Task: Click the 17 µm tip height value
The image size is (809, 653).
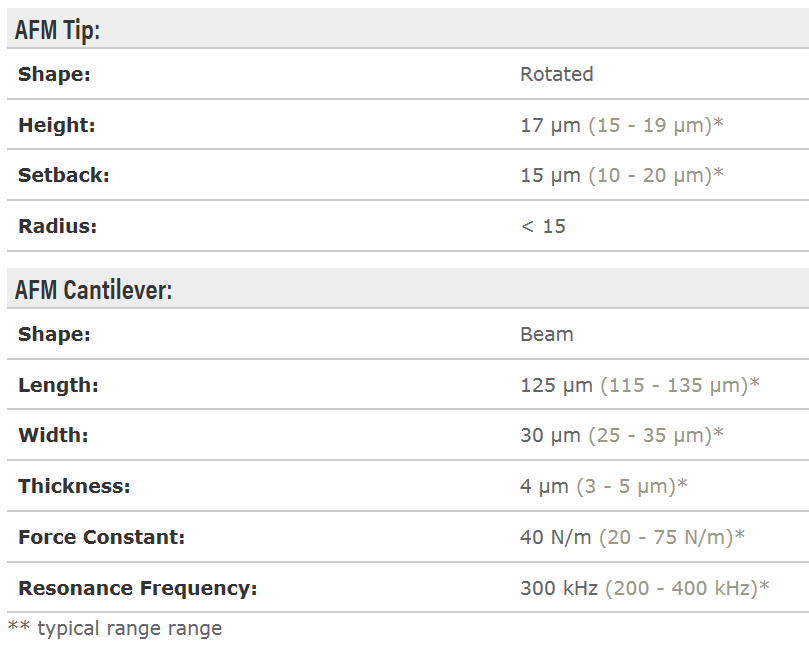Action: [x=550, y=125]
